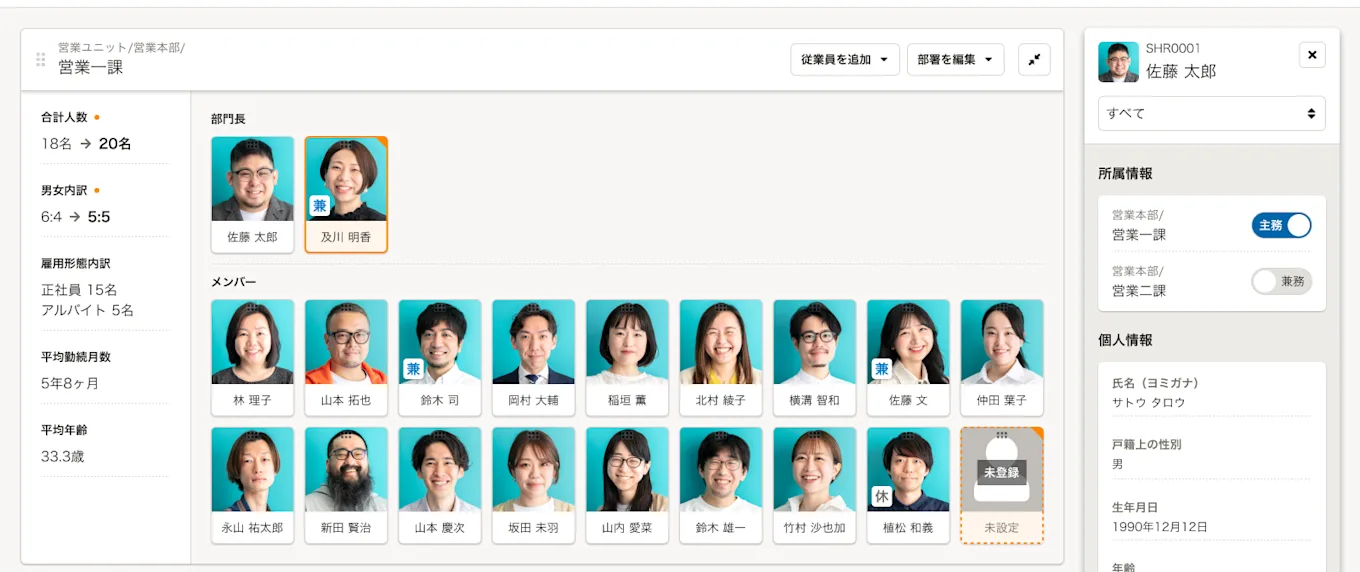1360x572 pixels.
Task: Click the orange dot beside 男女内訳
Action: point(97,190)
